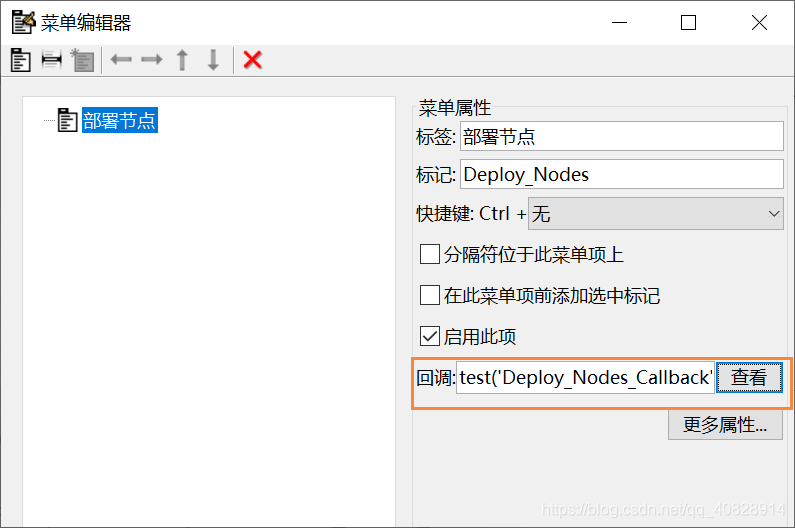The image size is (795, 528).
Task: Click the 标签 input field containing 部署节点
Action: coord(622,136)
